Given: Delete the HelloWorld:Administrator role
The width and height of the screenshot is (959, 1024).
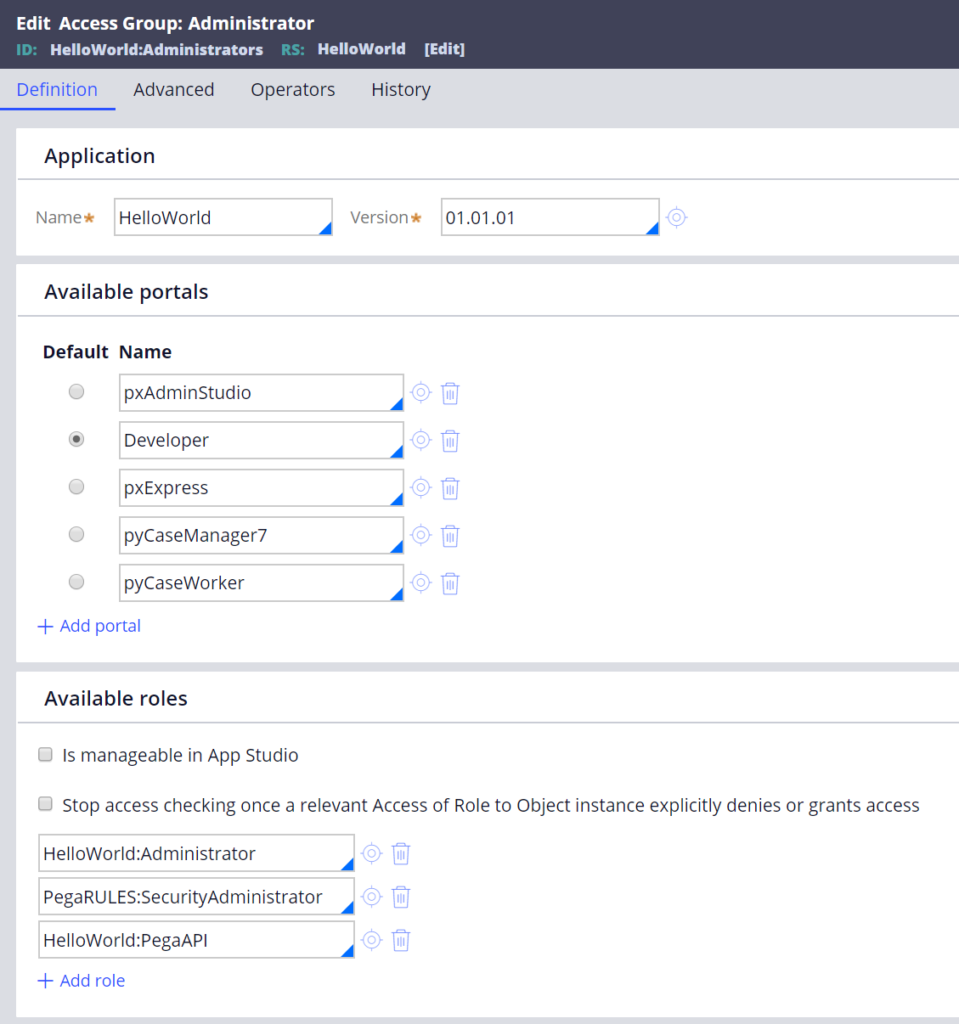Looking at the screenshot, I should coord(400,854).
